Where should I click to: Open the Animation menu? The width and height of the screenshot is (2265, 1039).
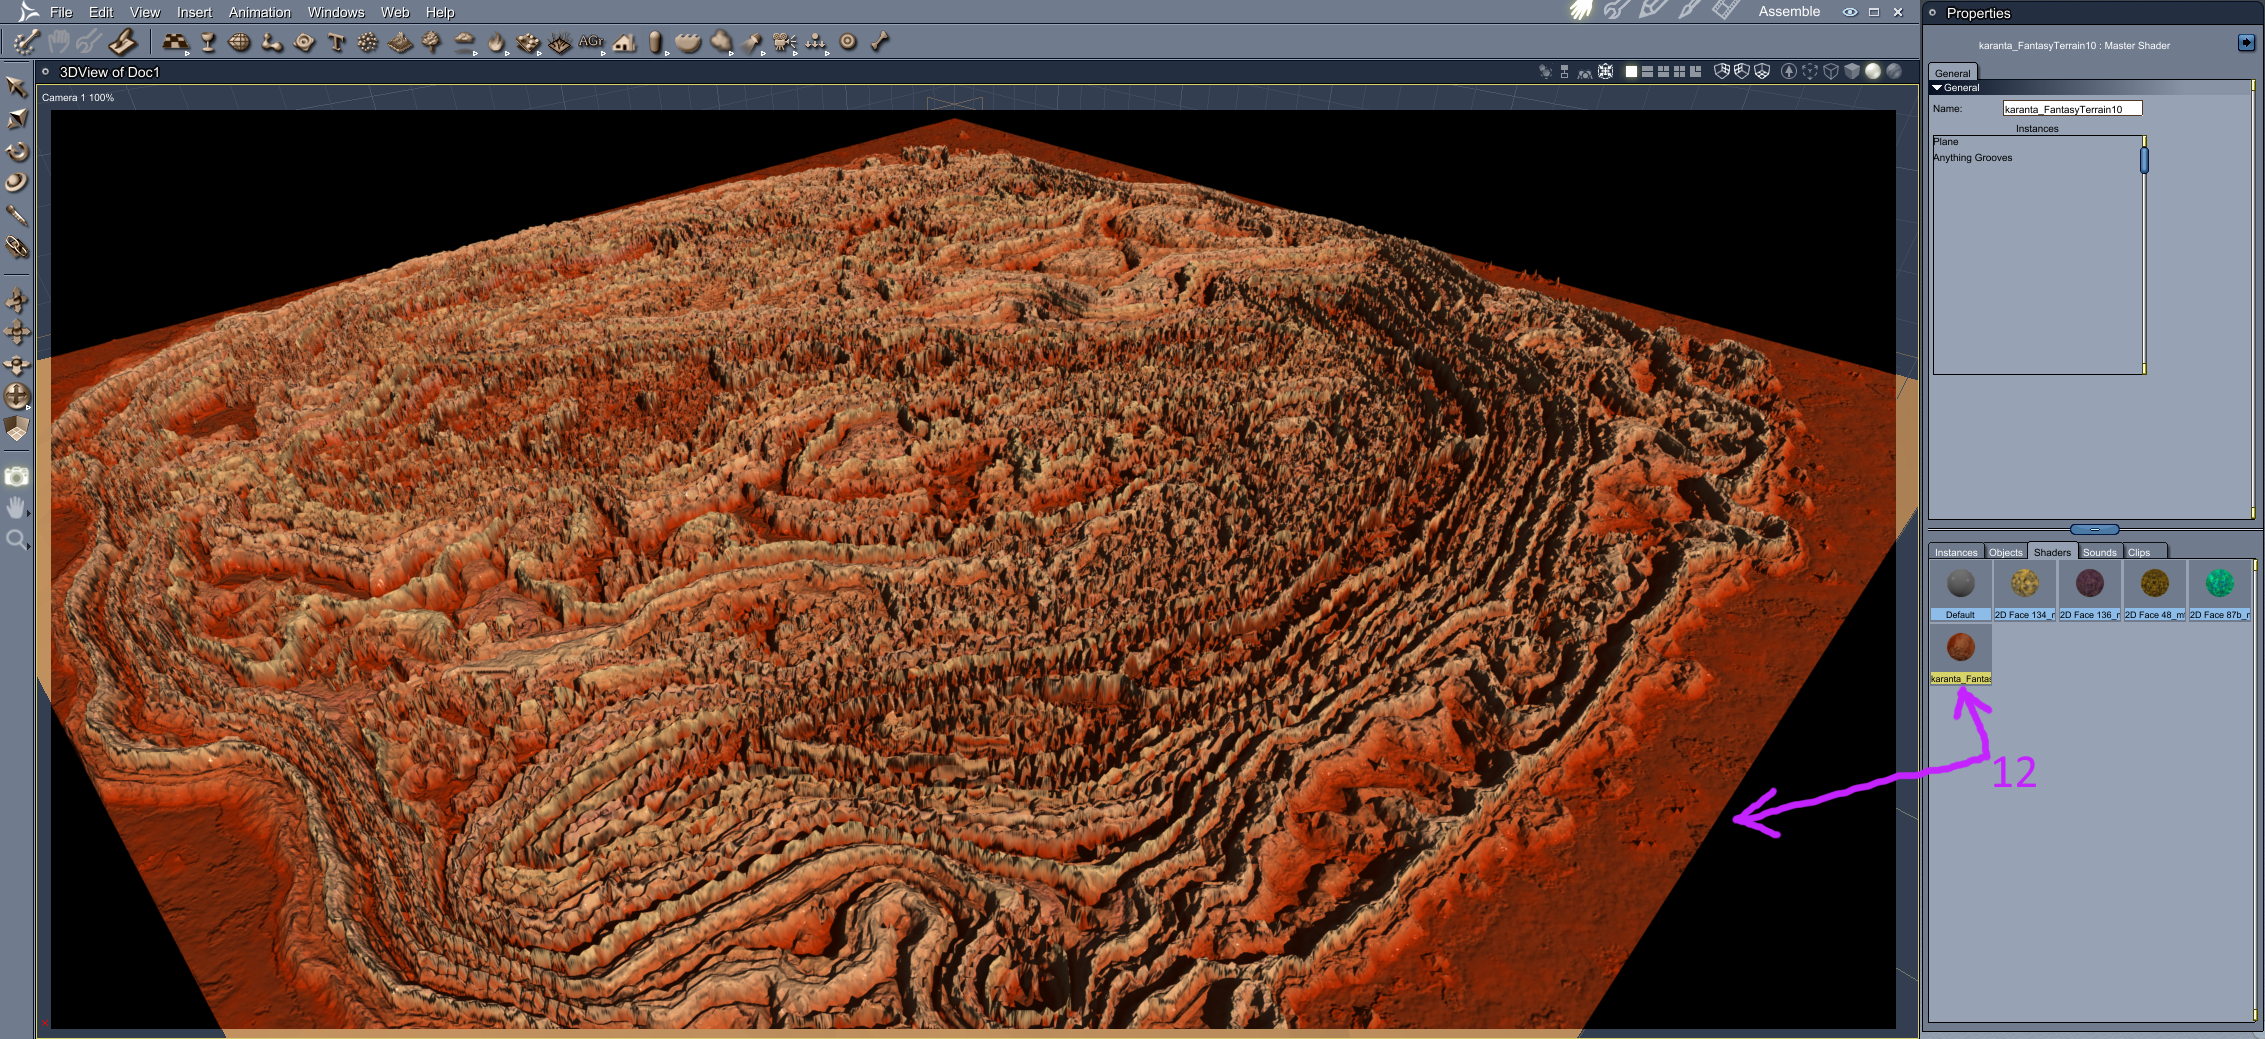coord(260,12)
